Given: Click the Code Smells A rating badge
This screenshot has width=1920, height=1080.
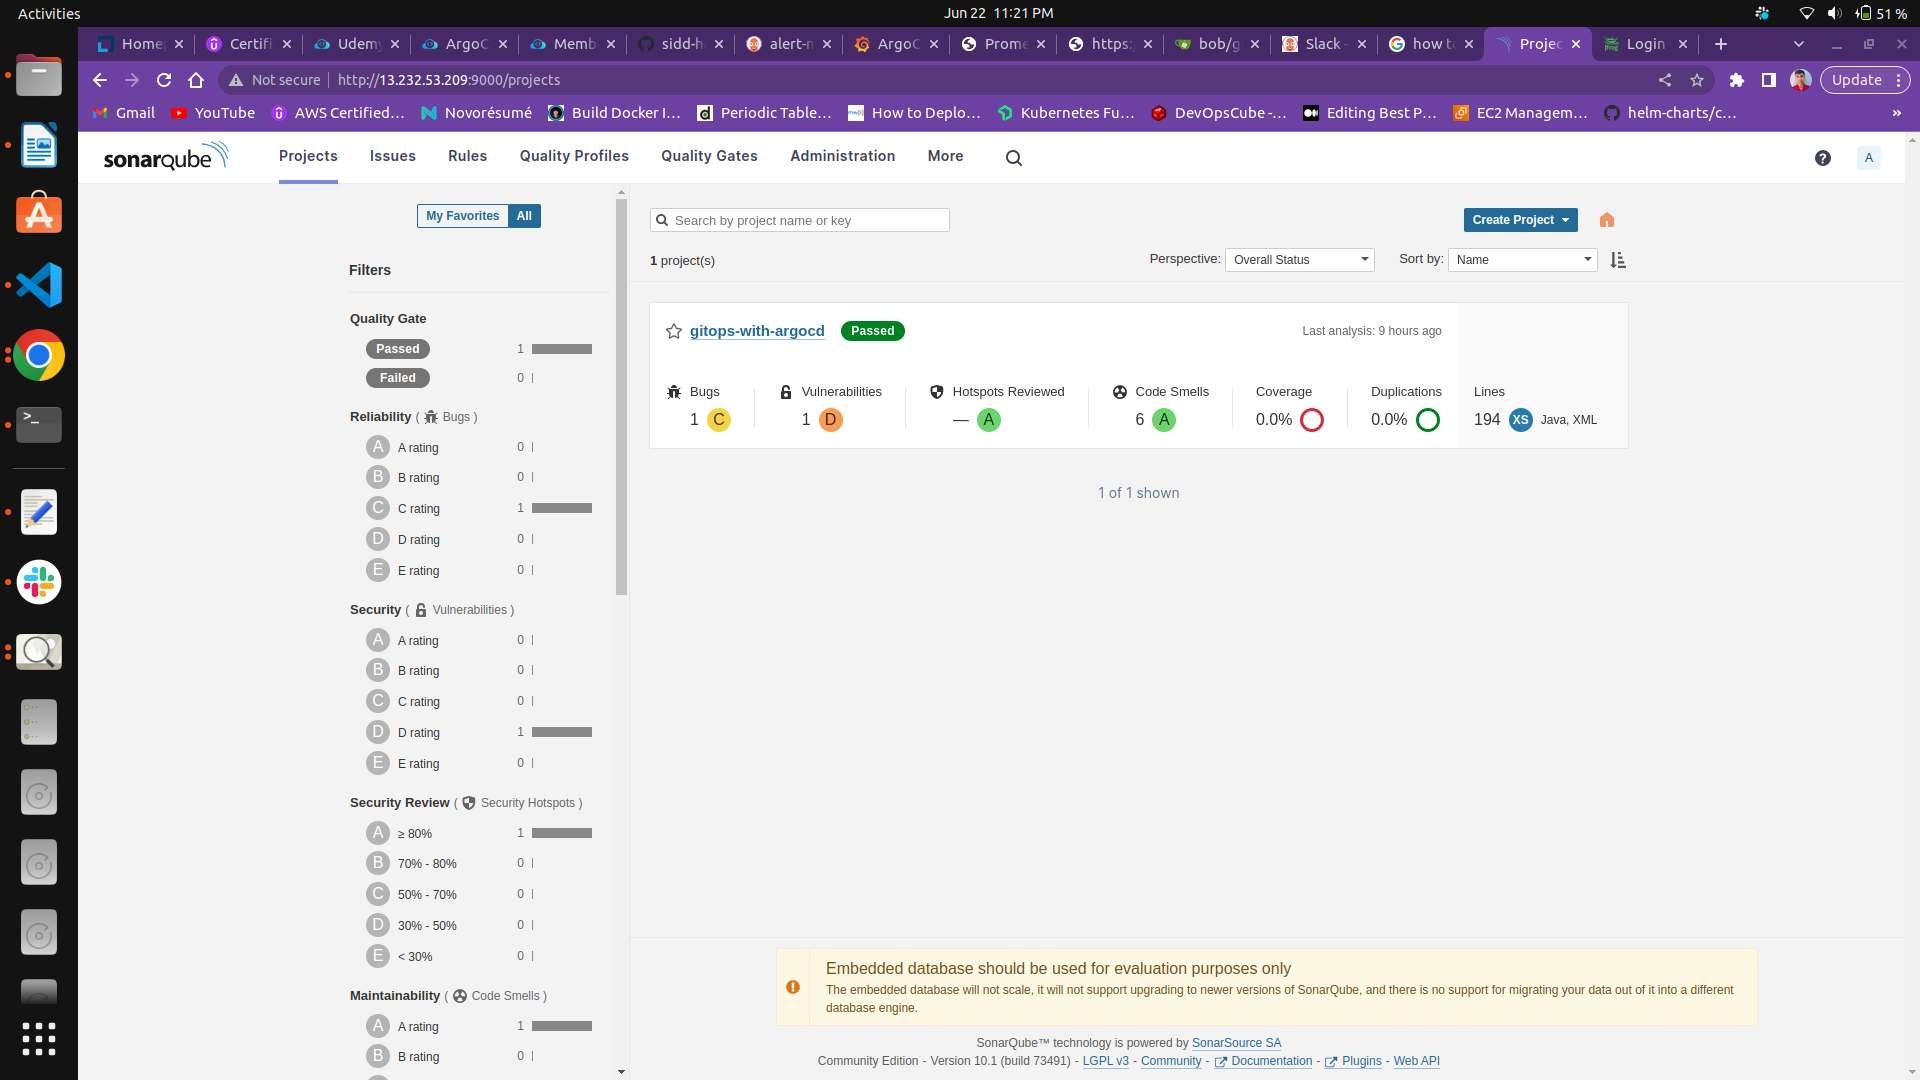Looking at the screenshot, I should click(1164, 420).
